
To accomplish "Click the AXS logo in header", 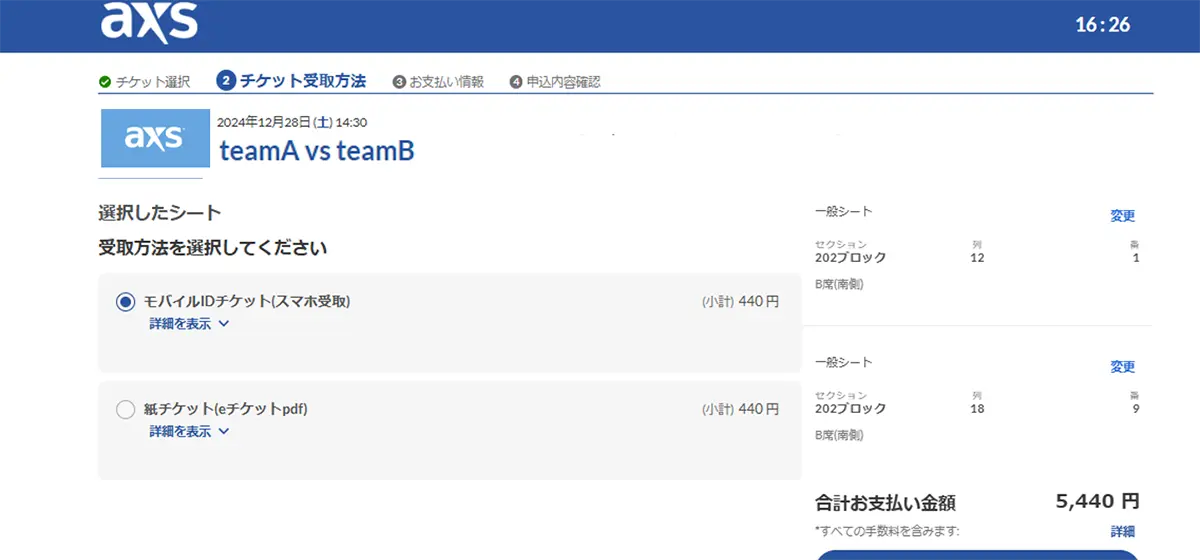I will pos(149,22).
